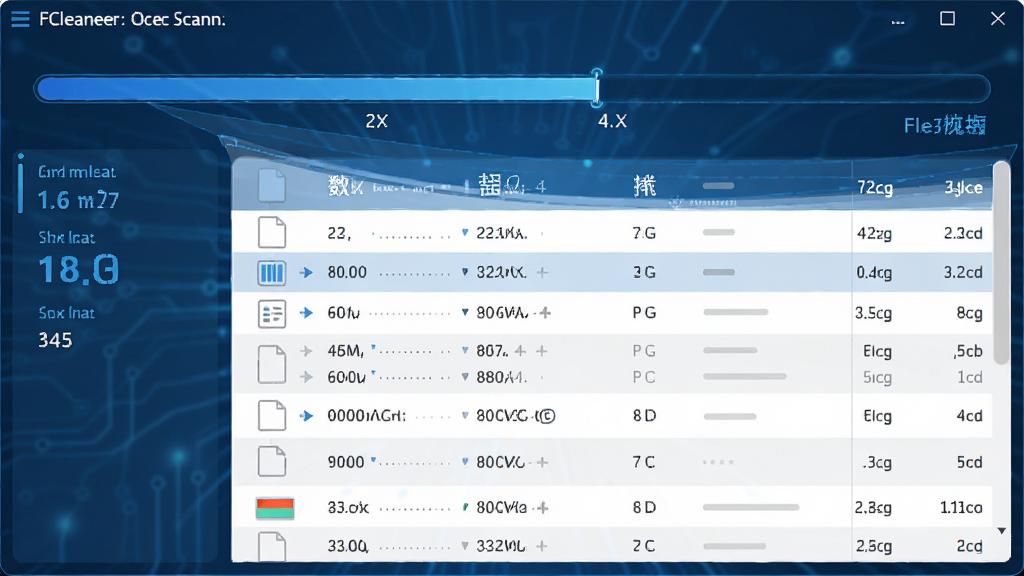1024x576 pixels.
Task: Click the striped drive icon of the 80.00 row
Action: tap(271, 272)
